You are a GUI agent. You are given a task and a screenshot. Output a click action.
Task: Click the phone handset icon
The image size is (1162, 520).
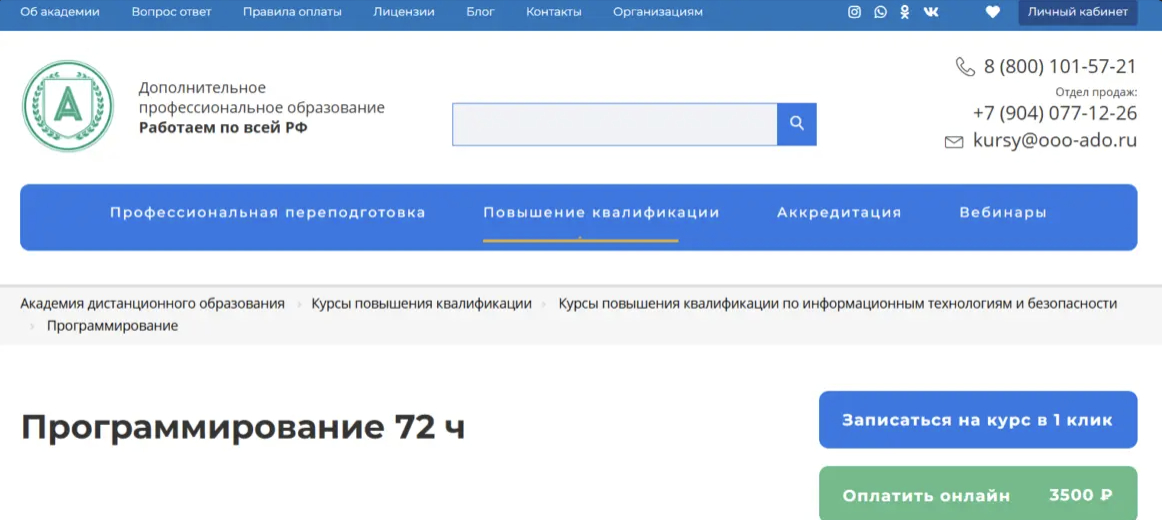(965, 67)
